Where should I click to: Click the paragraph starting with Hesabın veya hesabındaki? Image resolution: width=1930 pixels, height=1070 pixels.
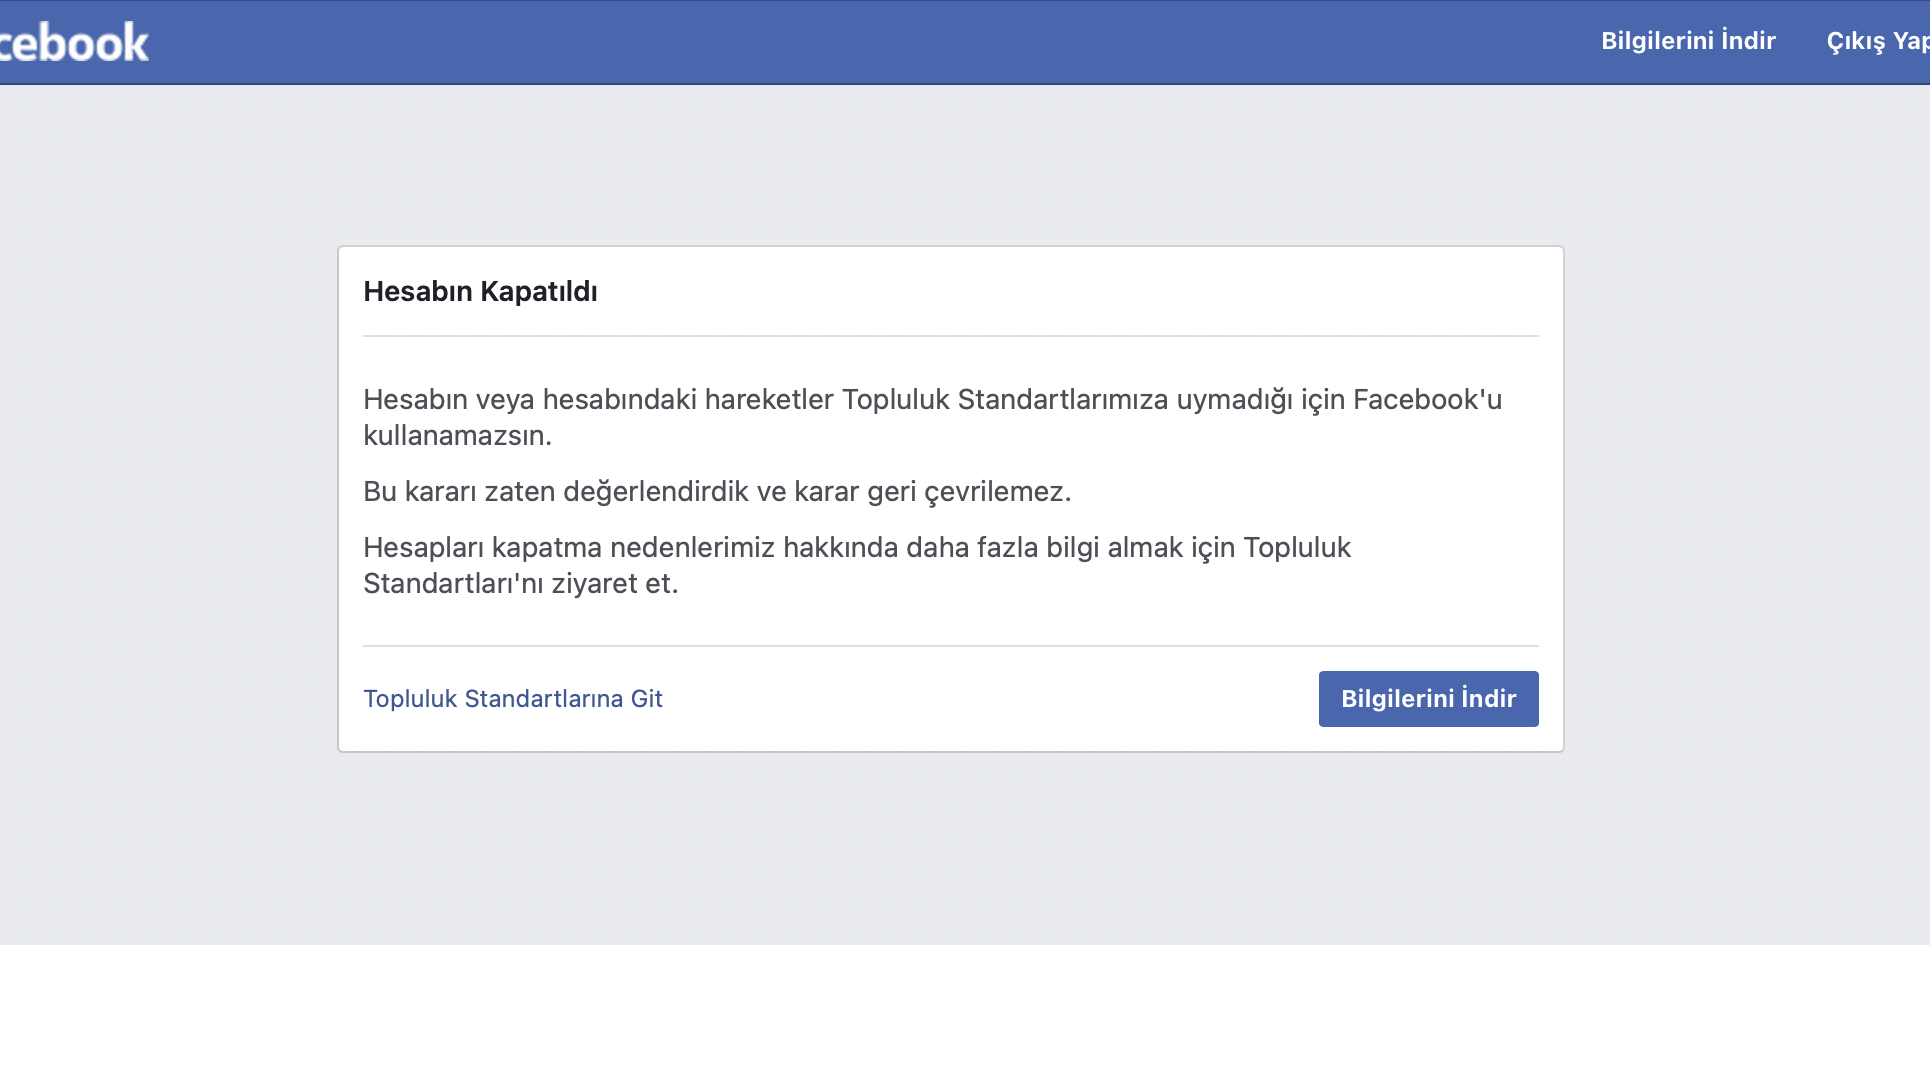[x=932, y=417]
